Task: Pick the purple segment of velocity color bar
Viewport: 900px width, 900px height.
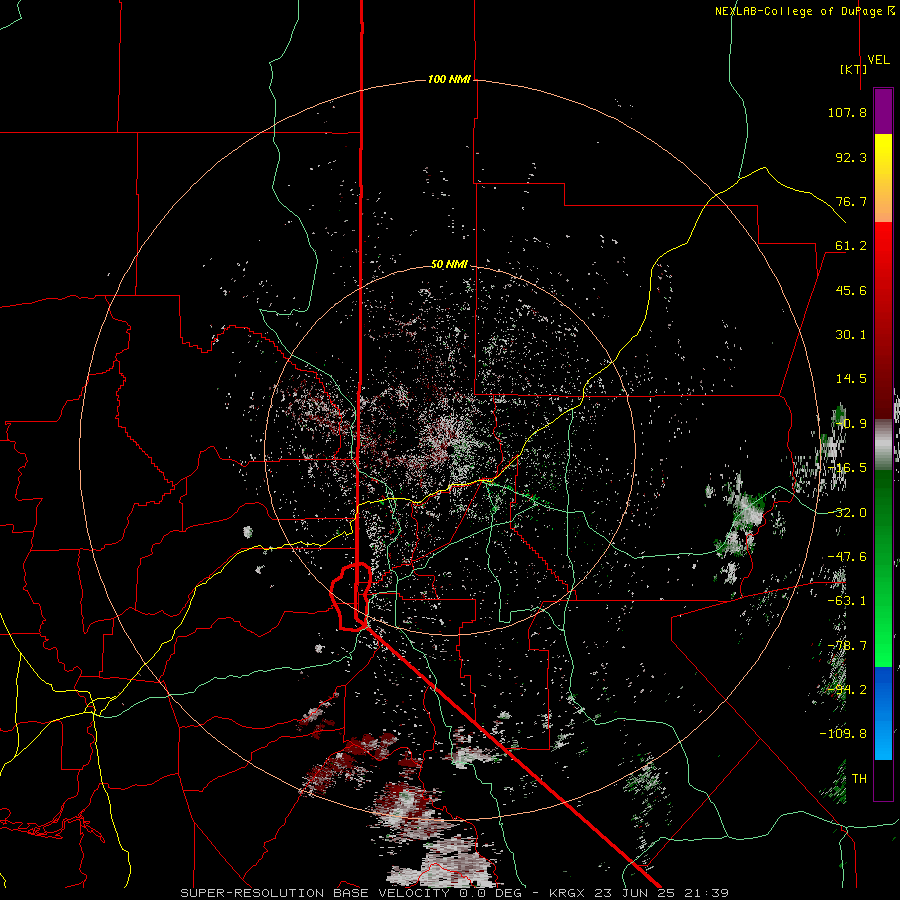Action: (x=883, y=111)
